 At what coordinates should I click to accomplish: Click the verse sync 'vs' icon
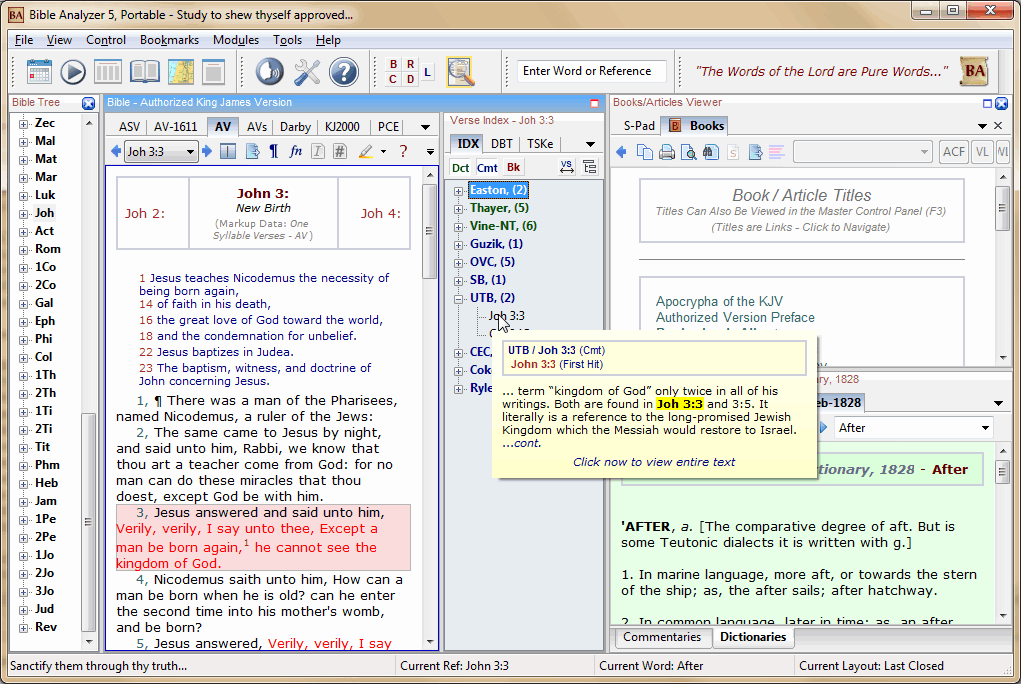point(566,167)
